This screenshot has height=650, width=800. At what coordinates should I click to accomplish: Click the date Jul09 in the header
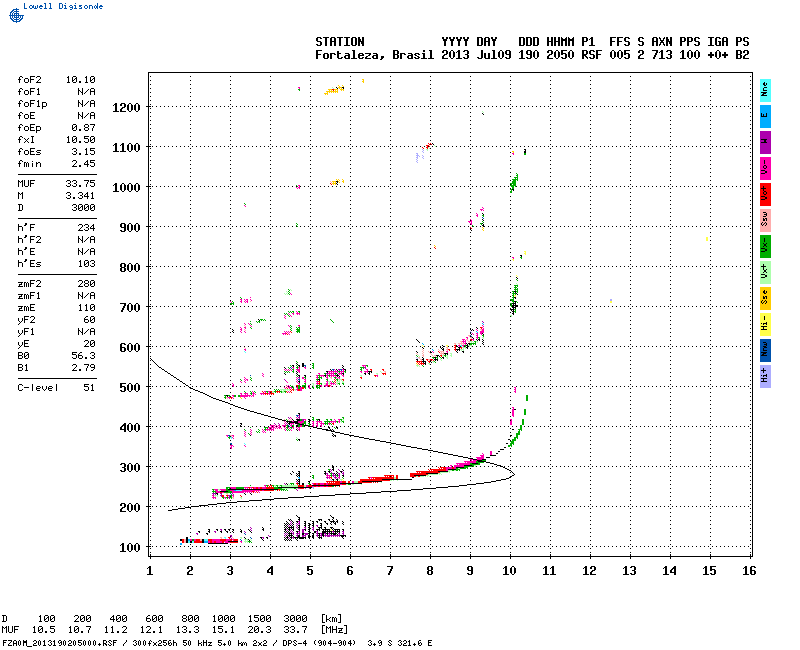(x=493, y=55)
